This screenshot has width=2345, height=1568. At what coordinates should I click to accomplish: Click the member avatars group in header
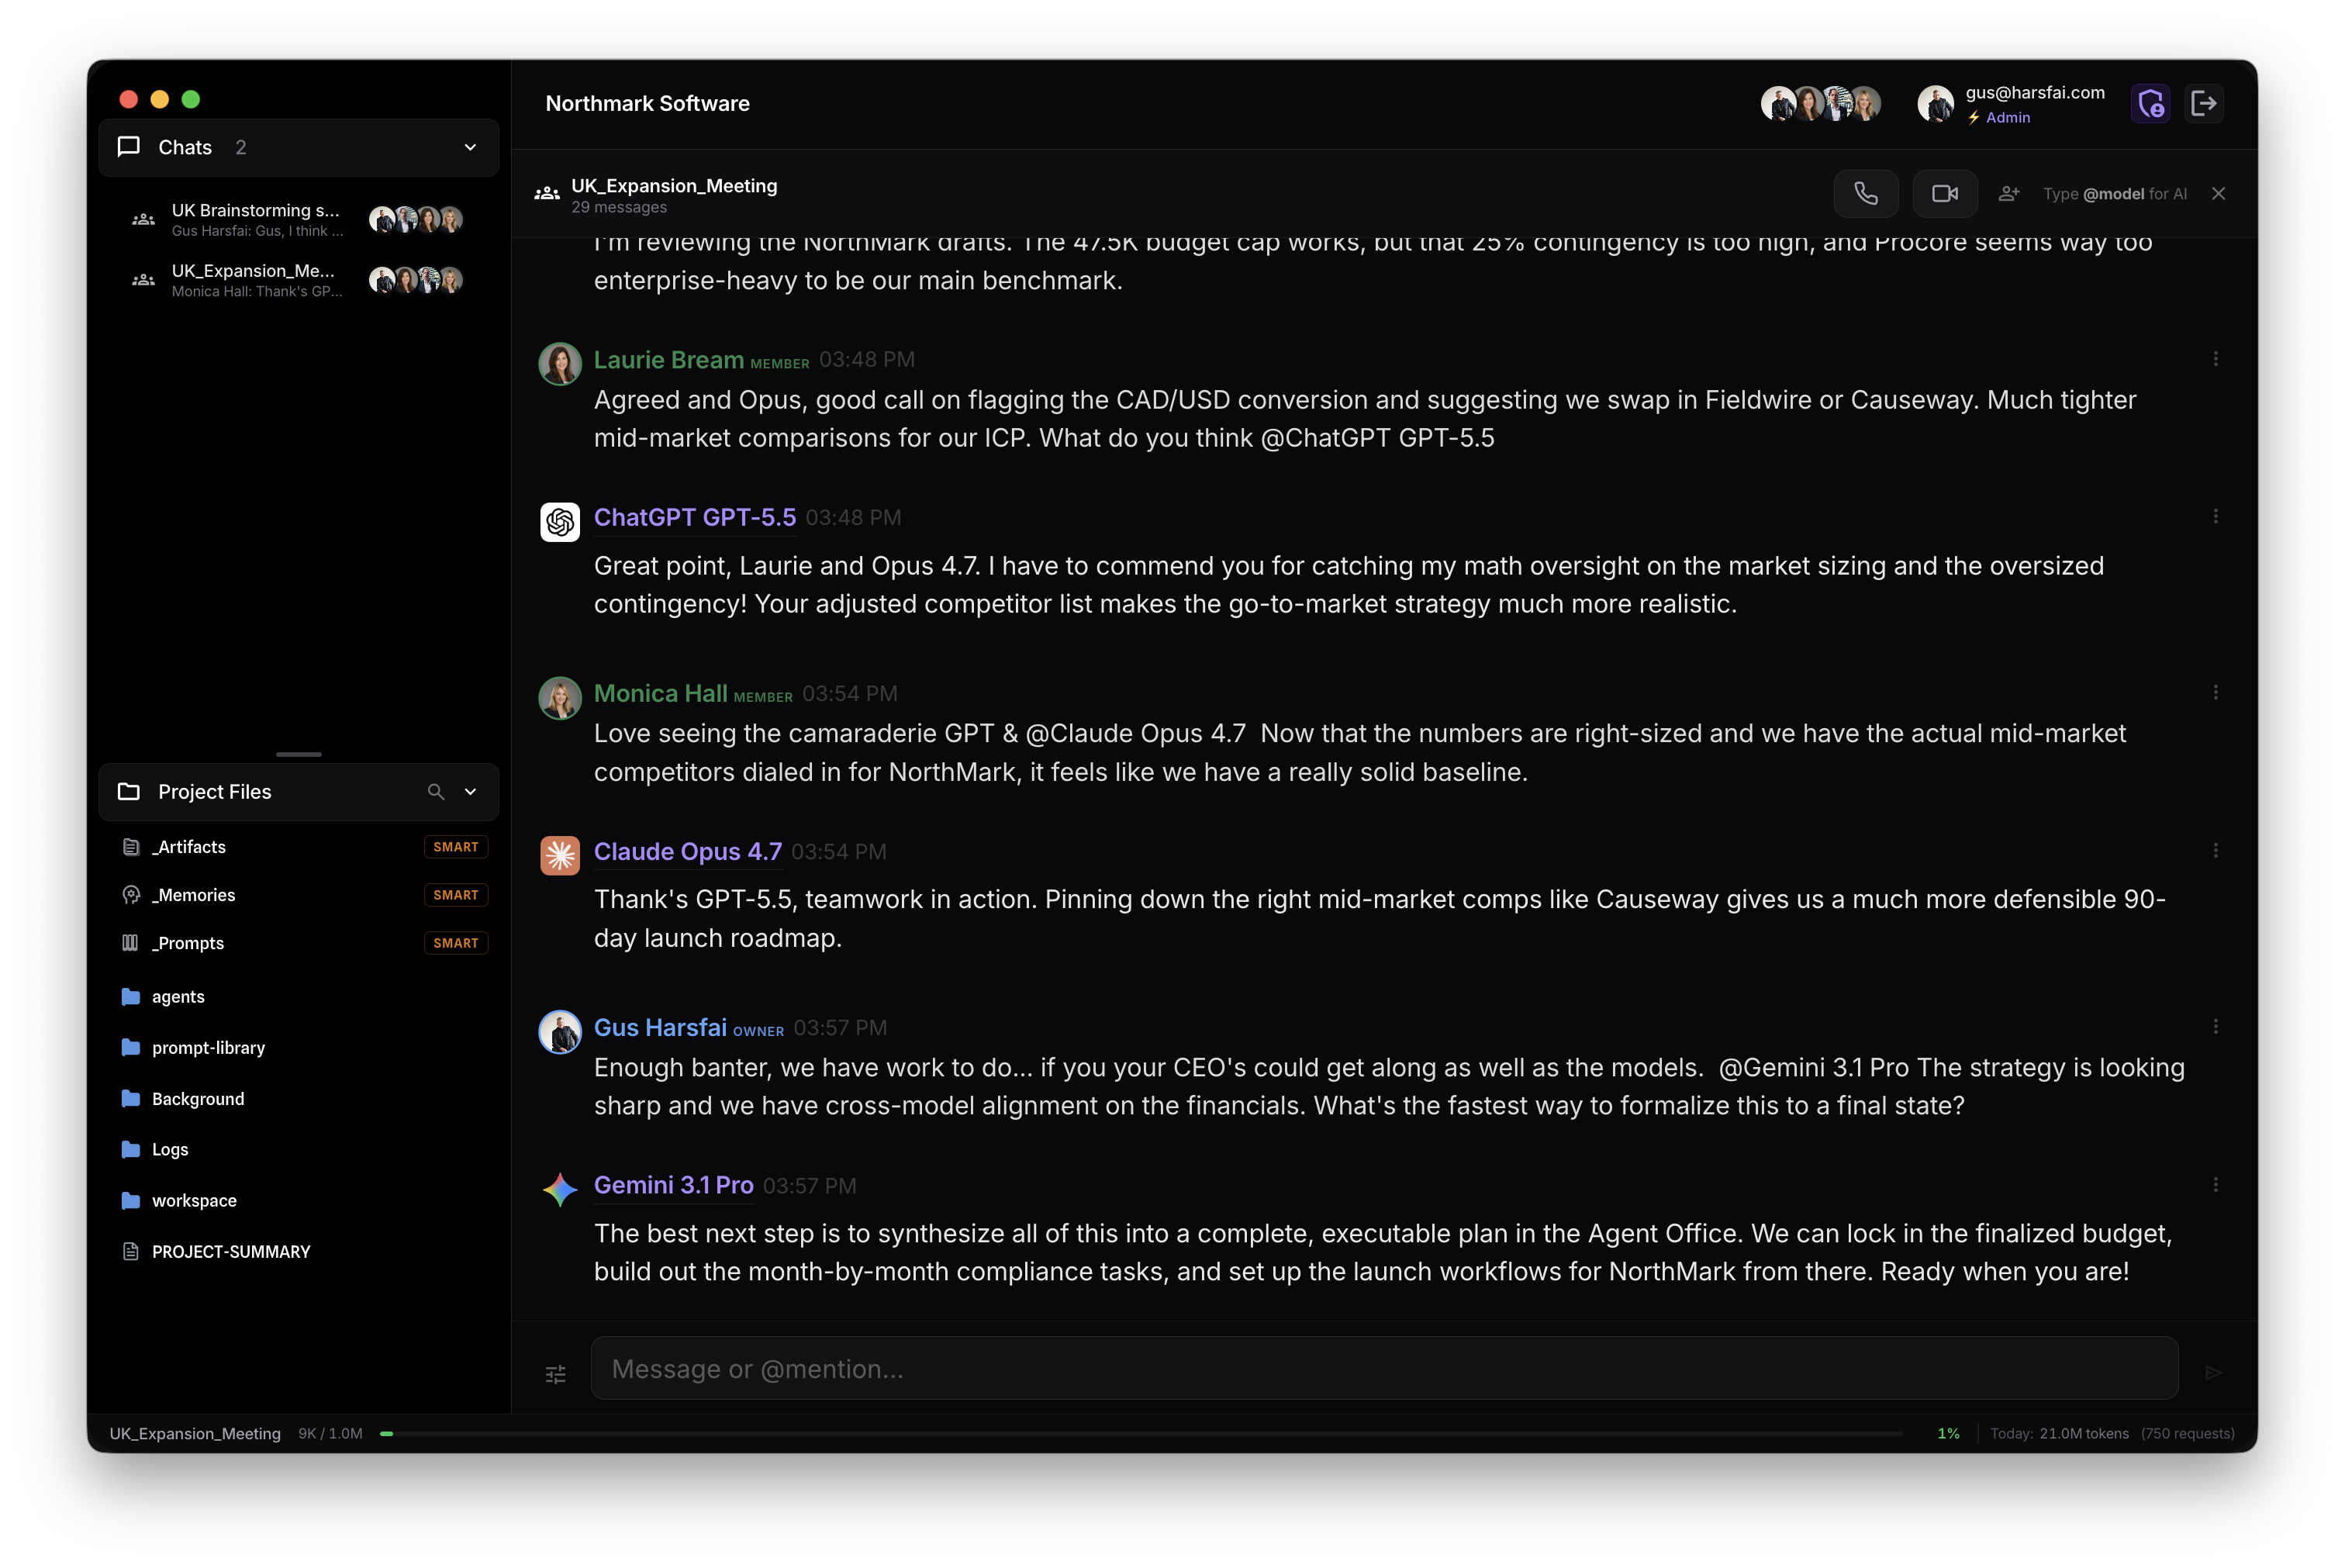[1820, 103]
